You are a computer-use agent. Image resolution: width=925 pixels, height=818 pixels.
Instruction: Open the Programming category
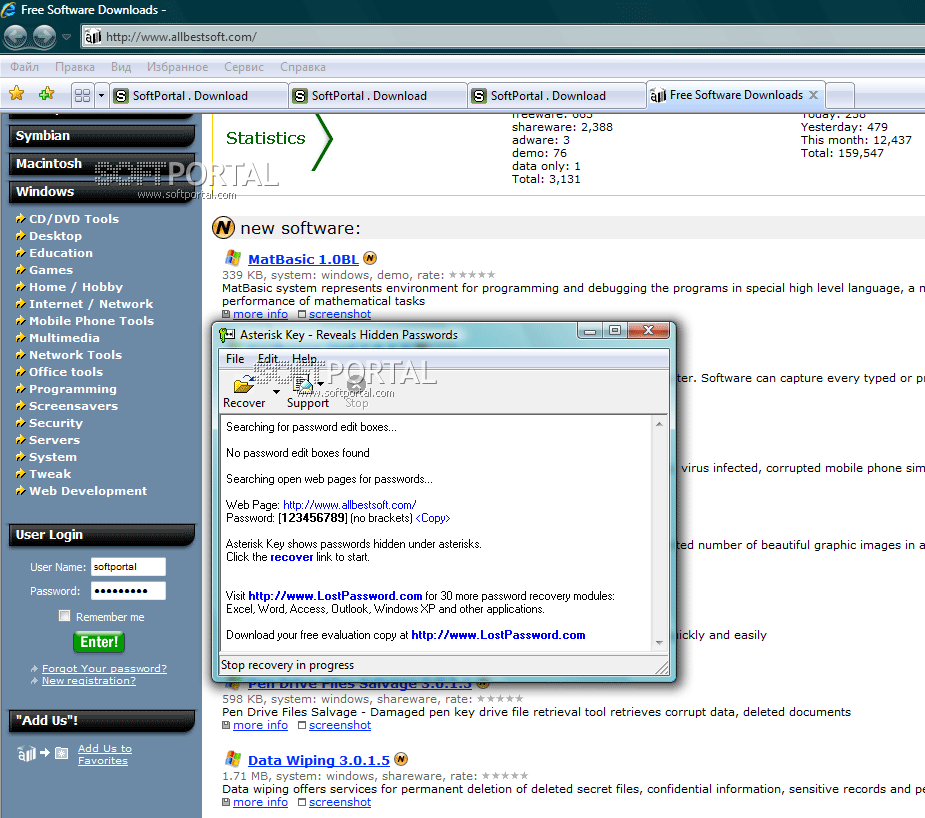click(73, 389)
